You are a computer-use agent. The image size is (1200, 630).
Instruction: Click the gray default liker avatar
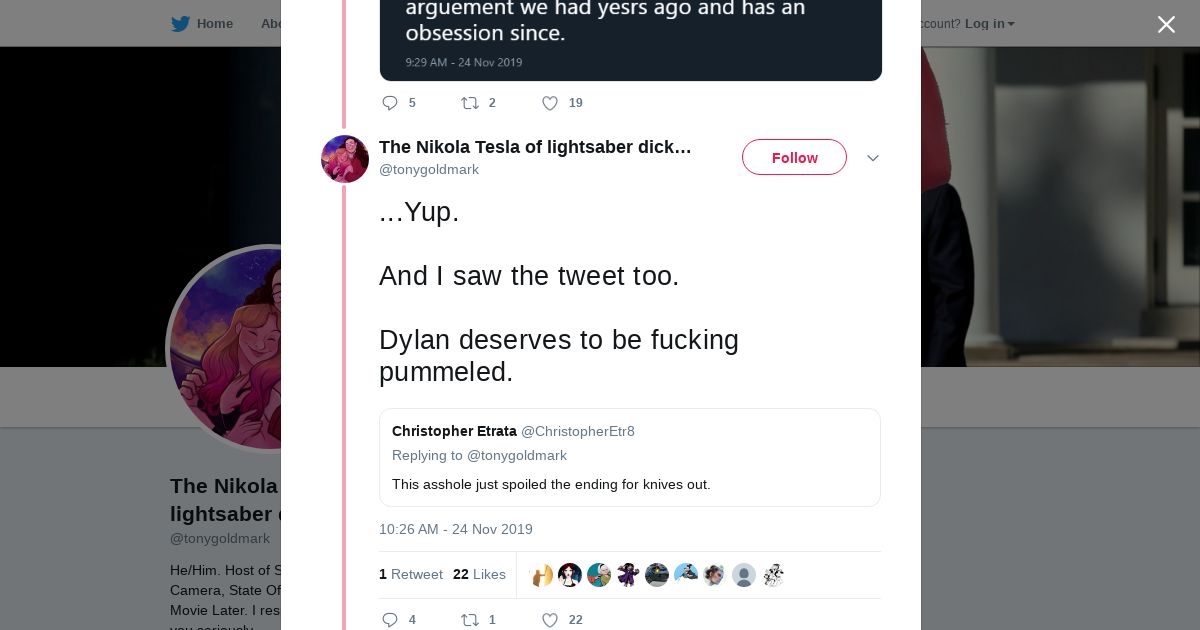click(x=743, y=575)
